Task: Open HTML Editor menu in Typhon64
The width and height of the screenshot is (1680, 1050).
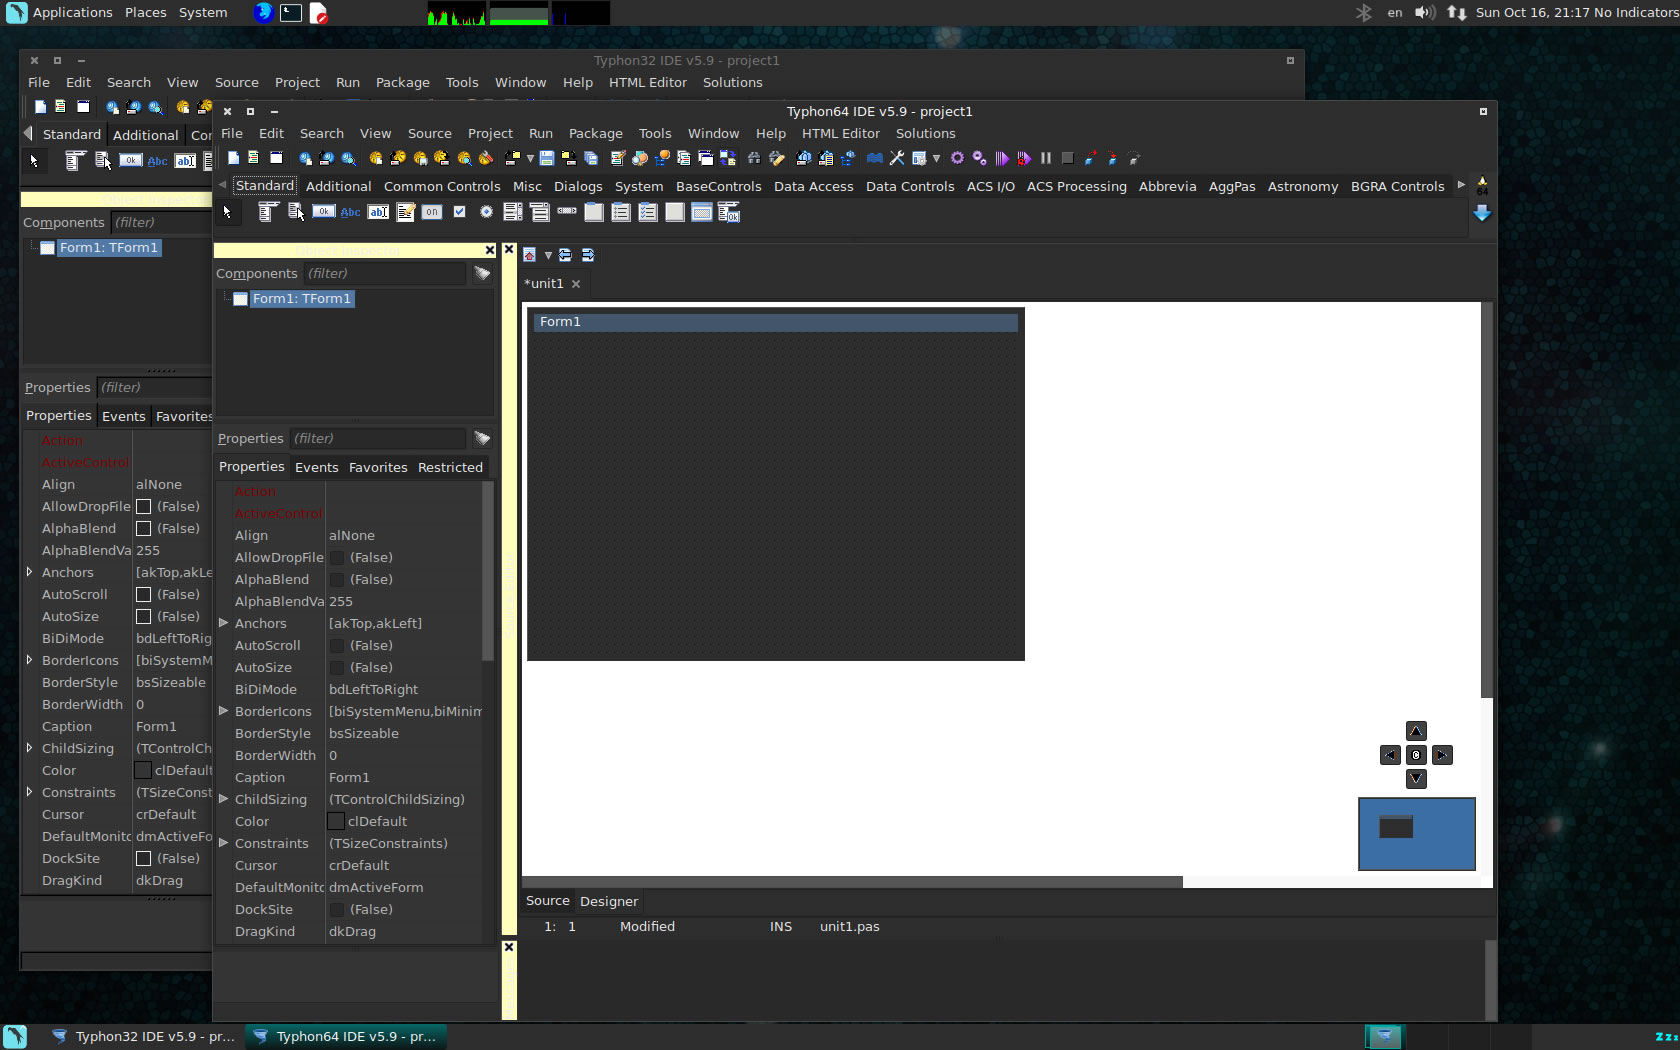Action: point(840,133)
